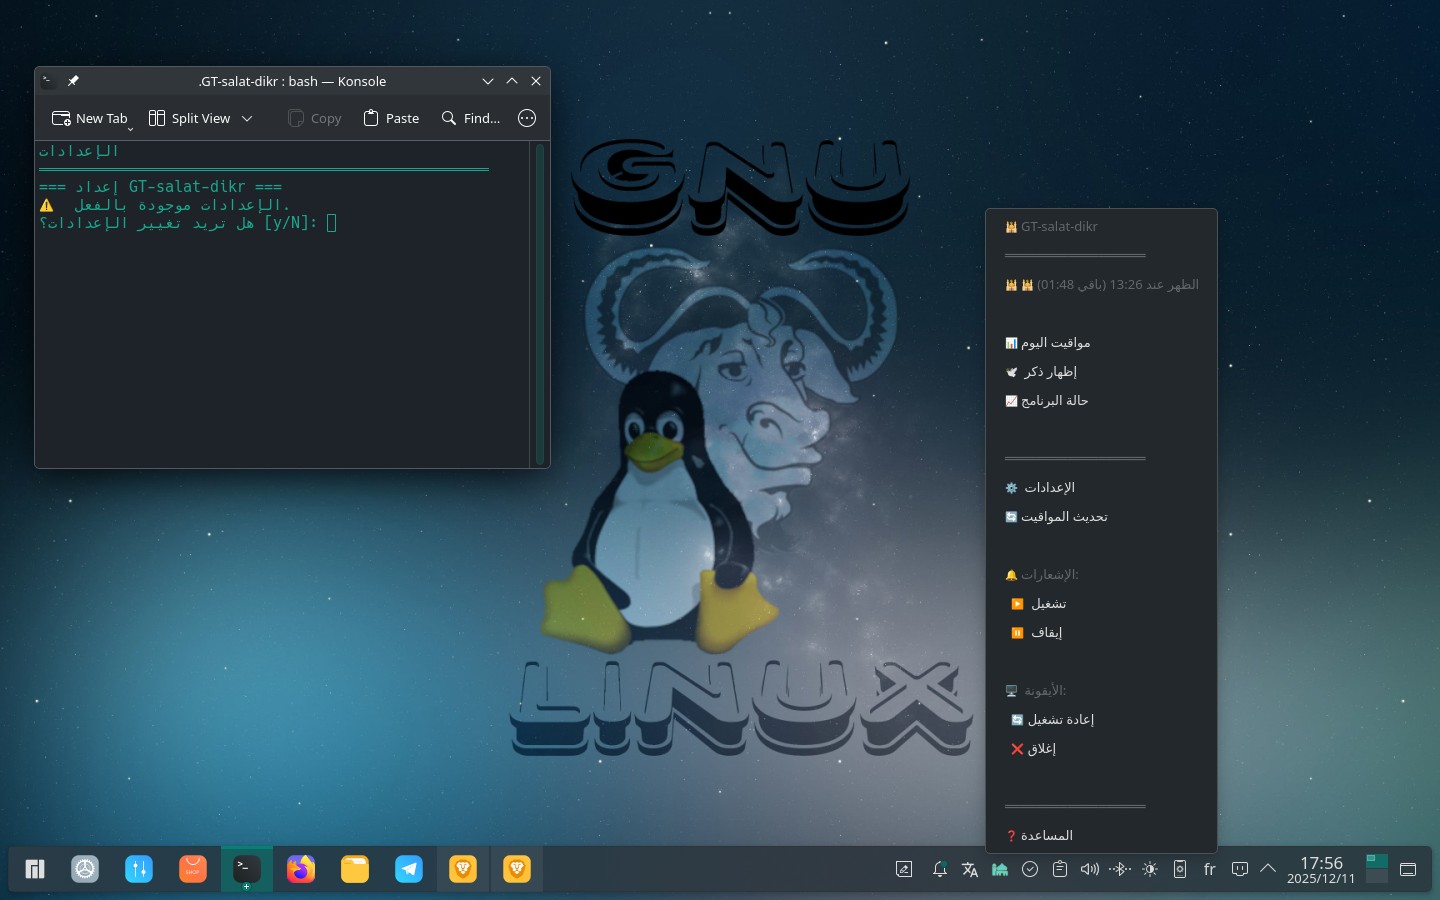The height and width of the screenshot is (900, 1440).
Task: Click the New Tab button
Action: click(90, 118)
